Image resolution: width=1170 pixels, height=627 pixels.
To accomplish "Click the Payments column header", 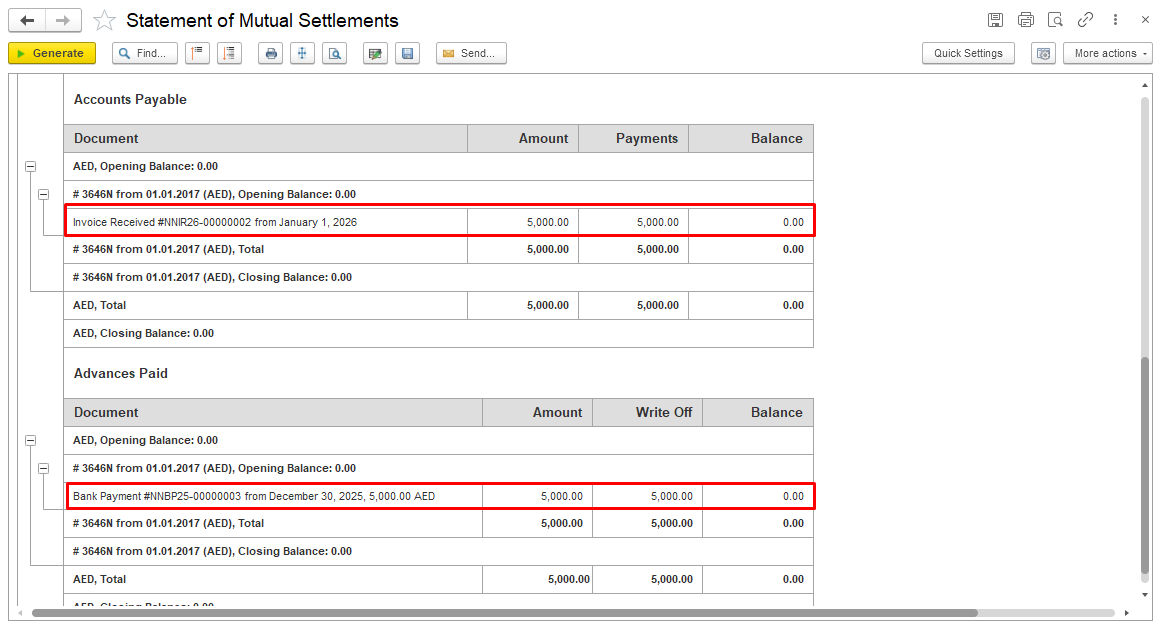I will tap(634, 138).
